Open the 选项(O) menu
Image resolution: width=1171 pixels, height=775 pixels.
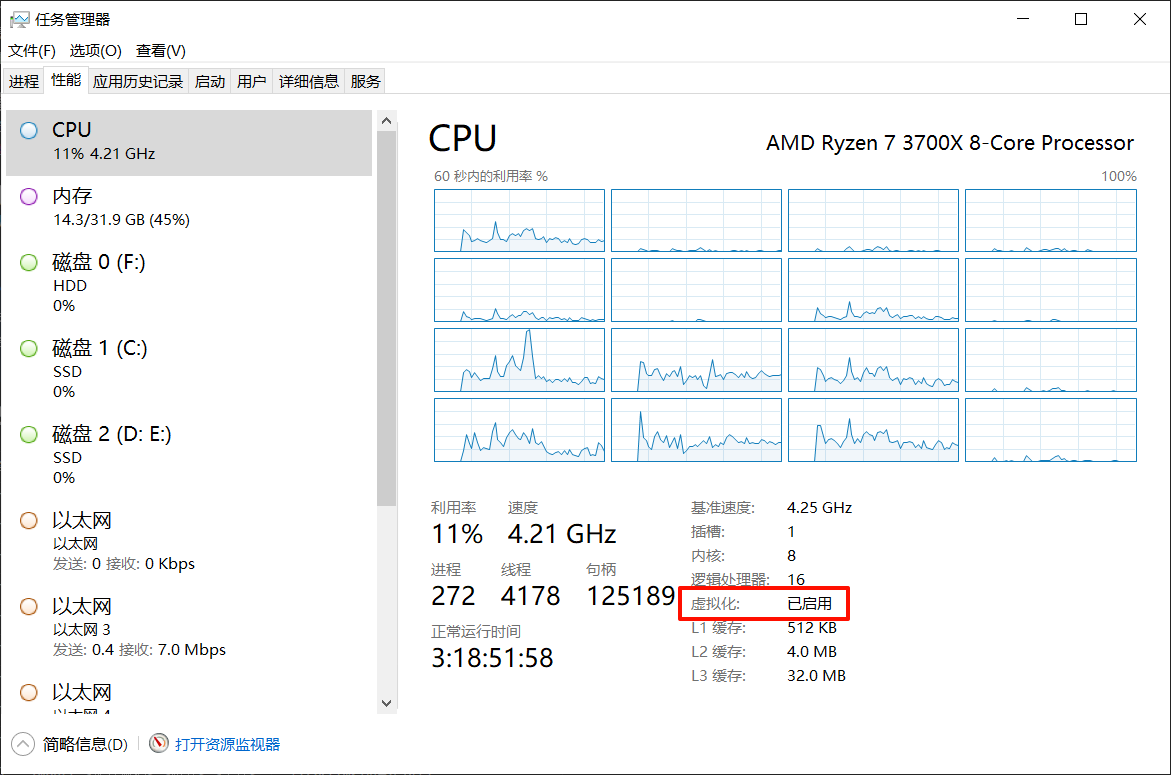tap(95, 50)
